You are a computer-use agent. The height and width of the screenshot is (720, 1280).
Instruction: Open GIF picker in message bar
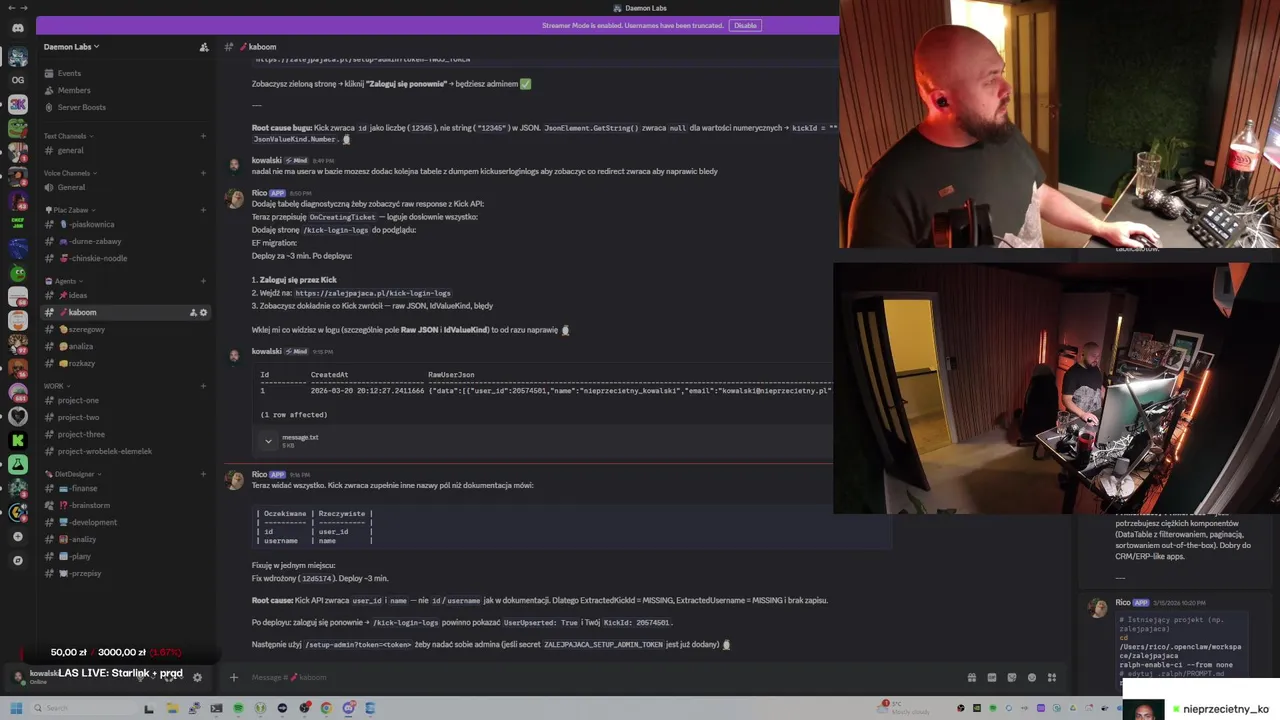(x=992, y=677)
